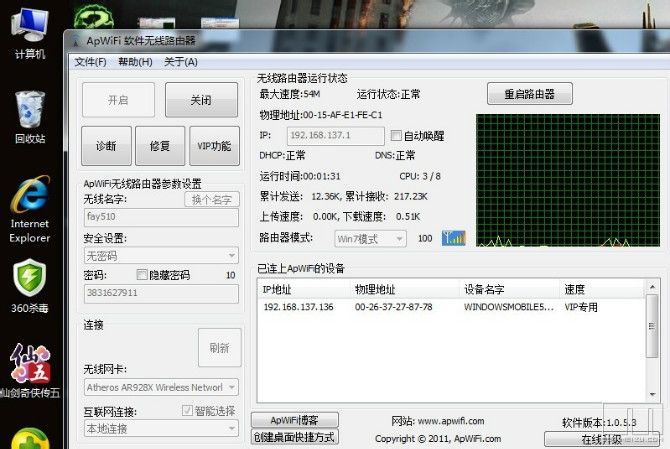670x449 pixels.
Task: Open the 360杀毒 antivirus icon
Action: pos(29,285)
